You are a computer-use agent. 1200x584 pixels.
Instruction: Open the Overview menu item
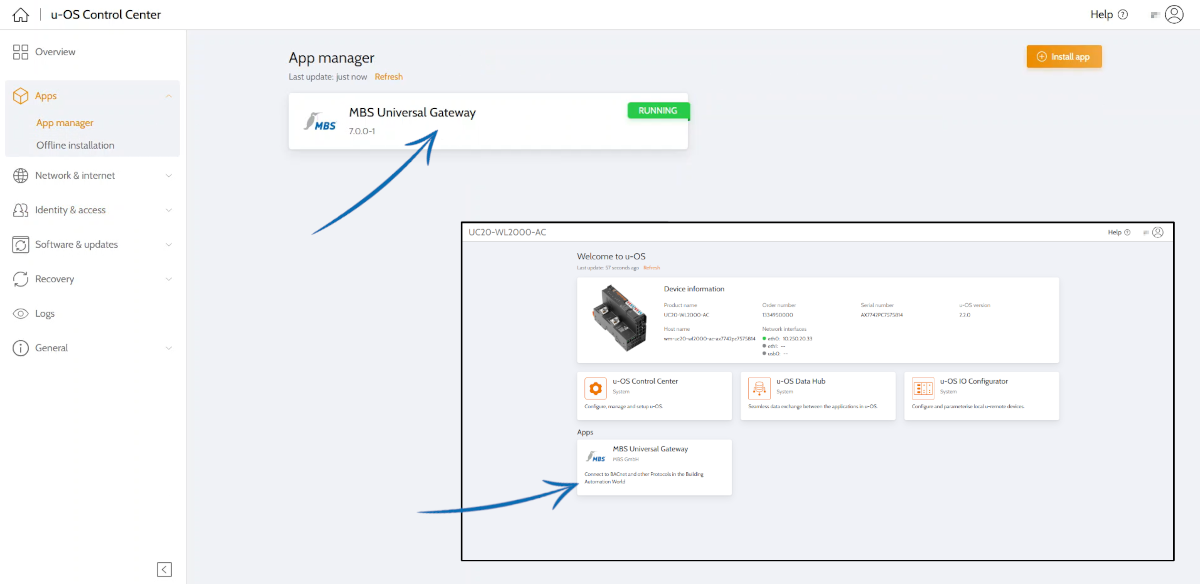click(92, 52)
